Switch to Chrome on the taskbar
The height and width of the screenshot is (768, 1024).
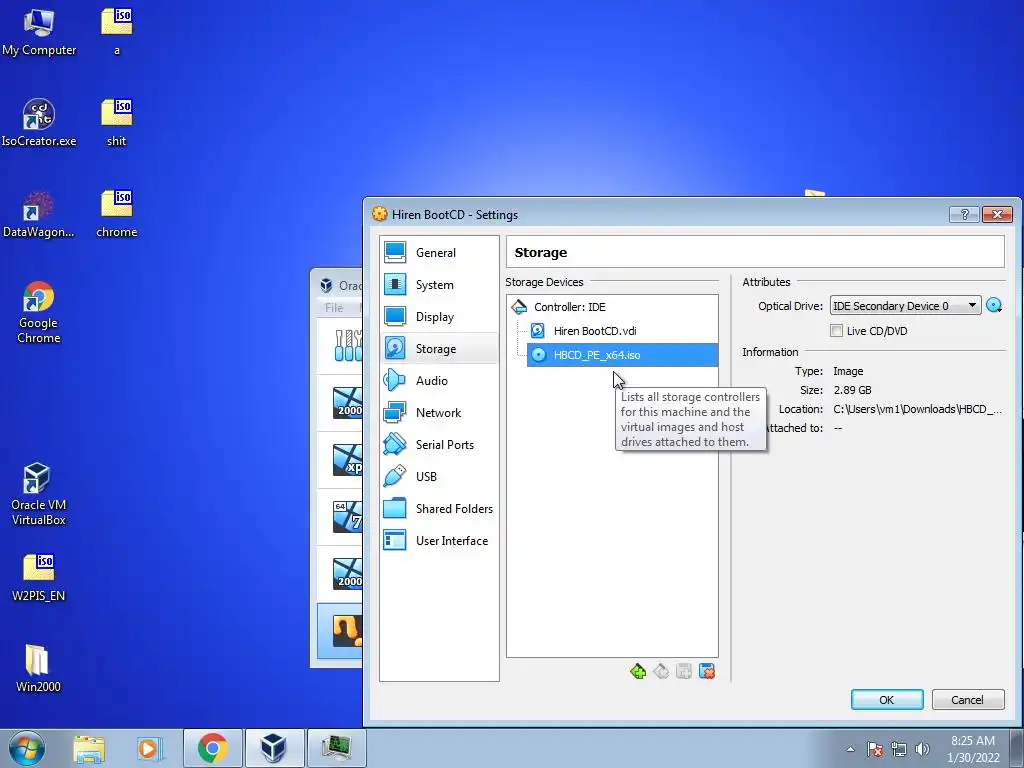[213, 748]
